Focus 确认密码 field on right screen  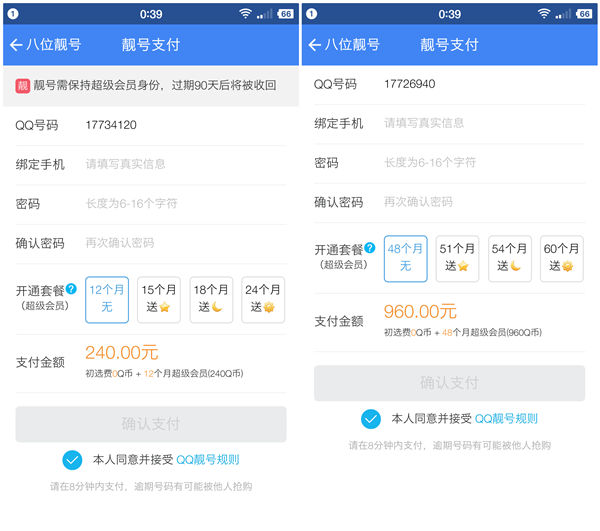coord(449,203)
